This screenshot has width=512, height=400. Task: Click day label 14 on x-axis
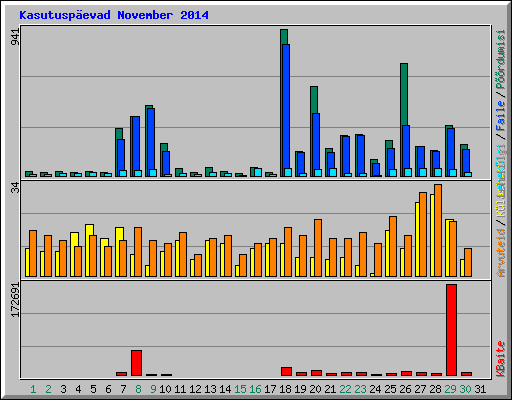point(225,389)
